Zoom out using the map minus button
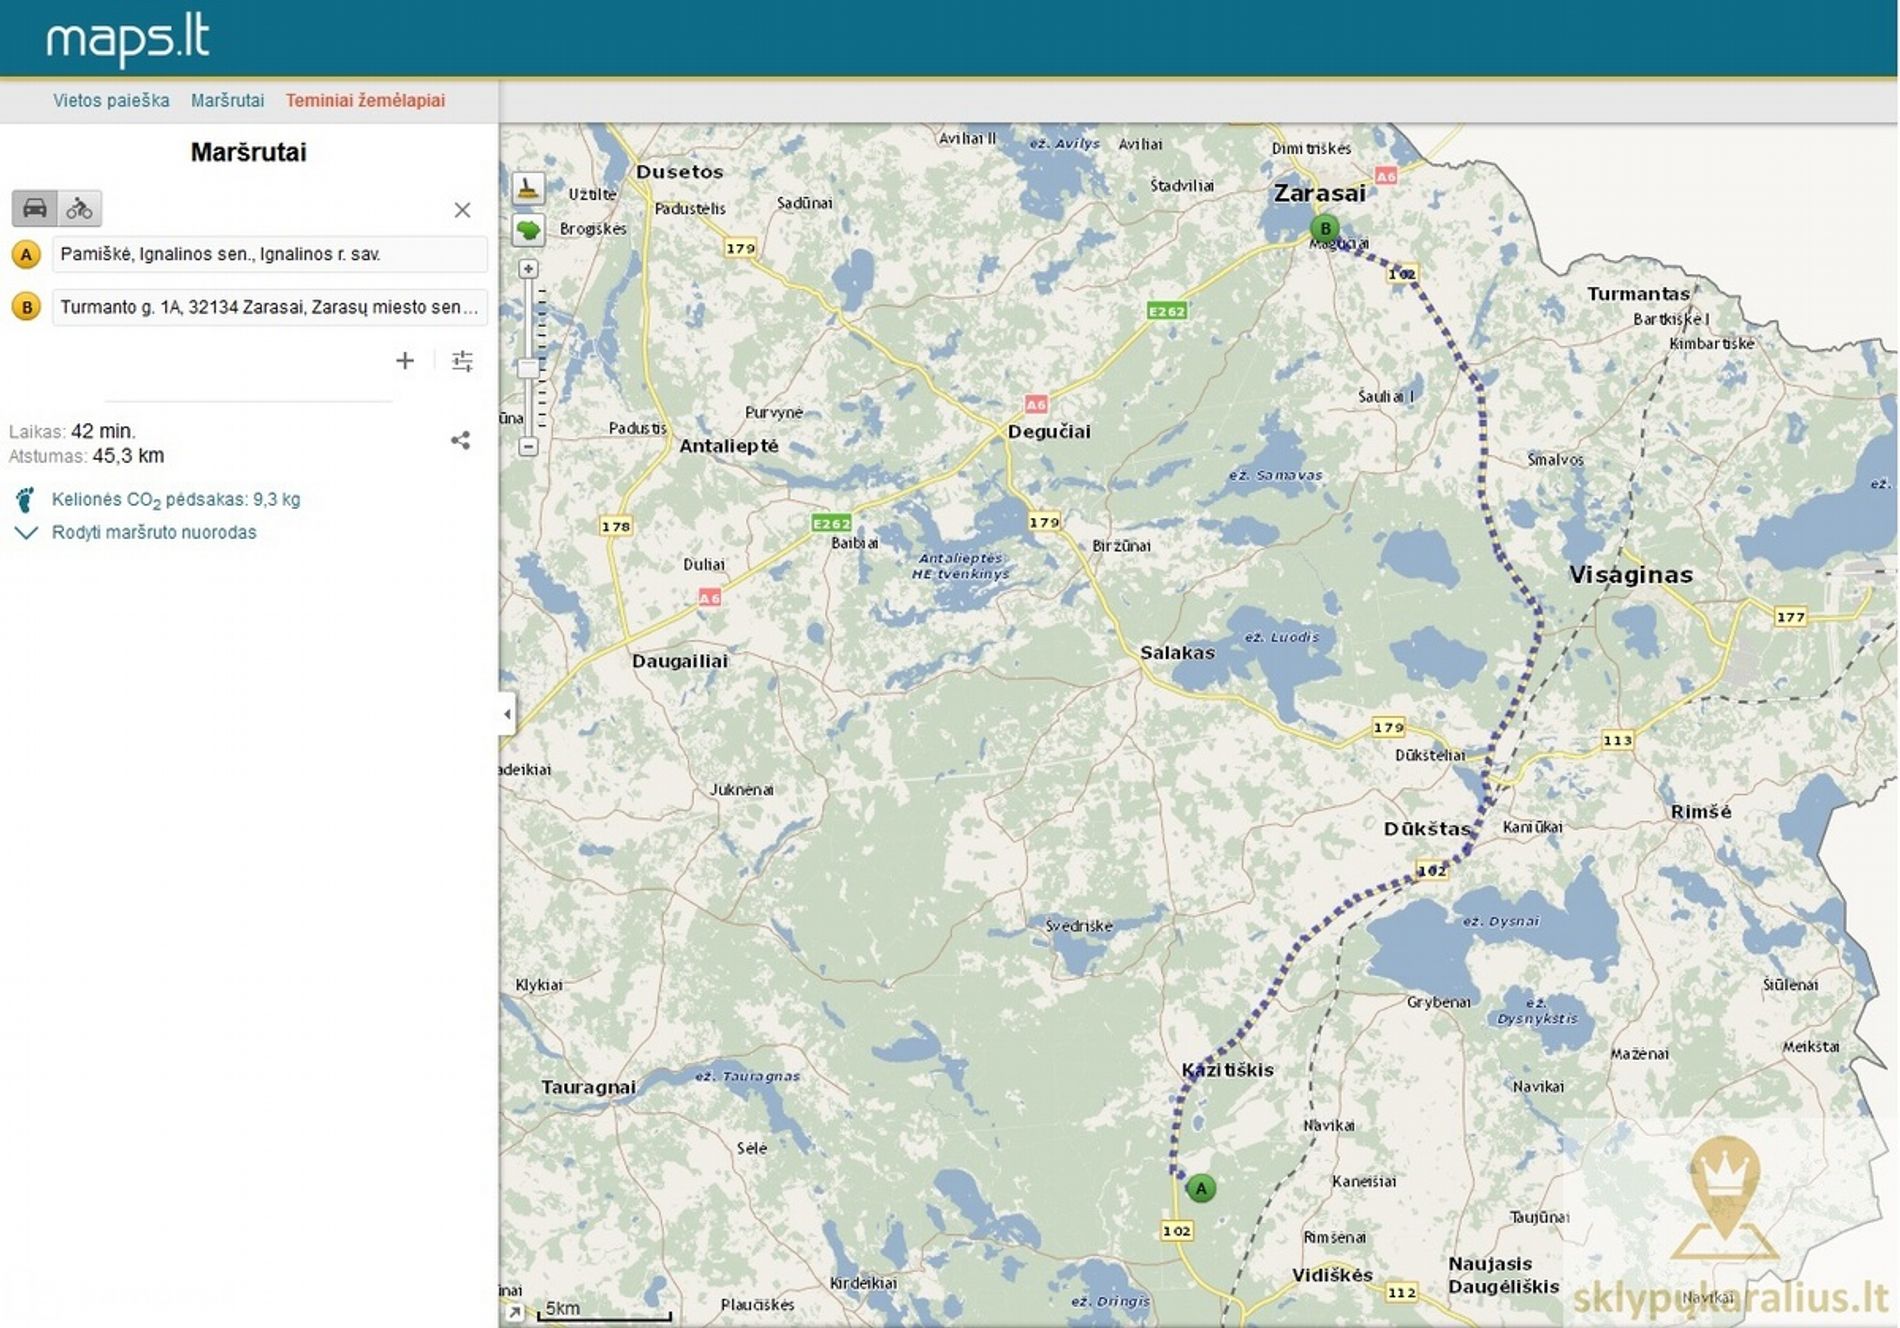The height and width of the screenshot is (1328, 1900). (528, 447)
